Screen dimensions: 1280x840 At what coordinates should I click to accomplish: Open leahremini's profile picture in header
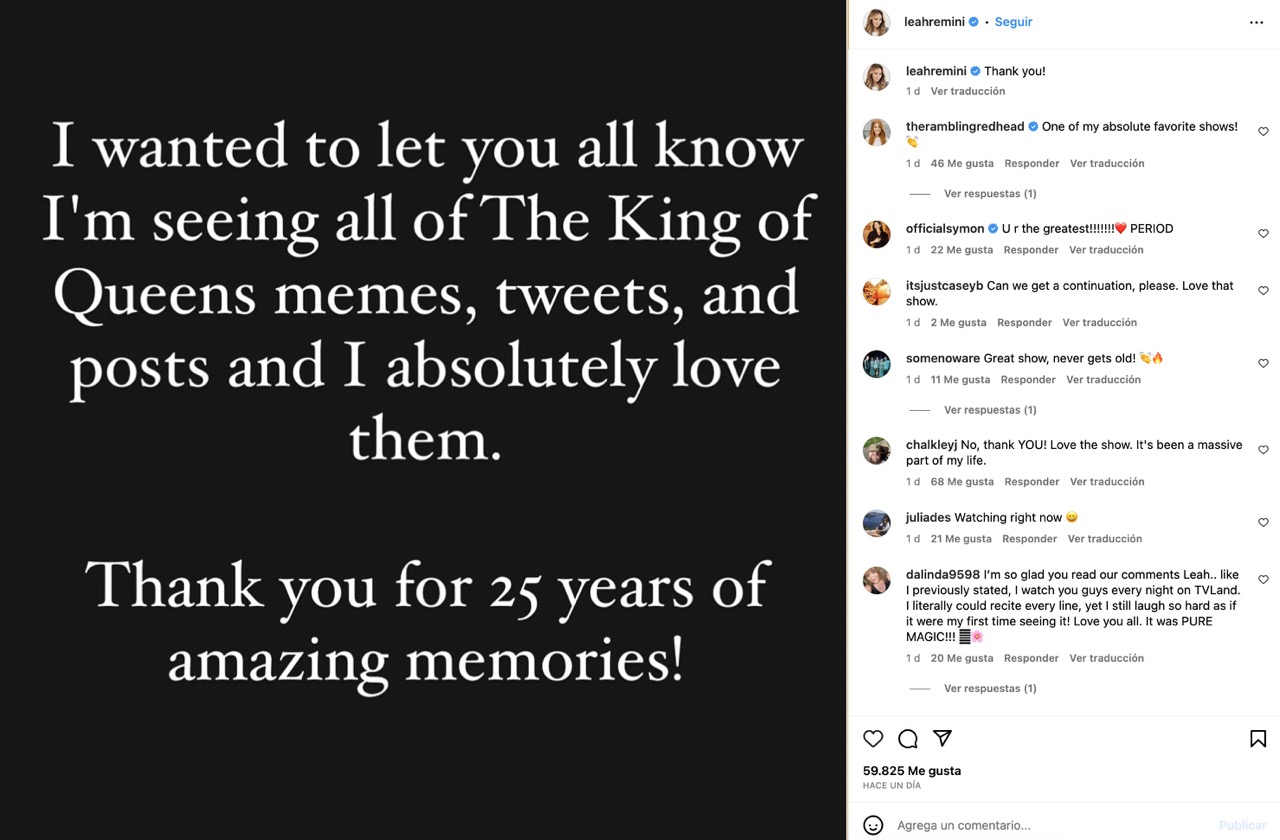[x=877, y=22]
